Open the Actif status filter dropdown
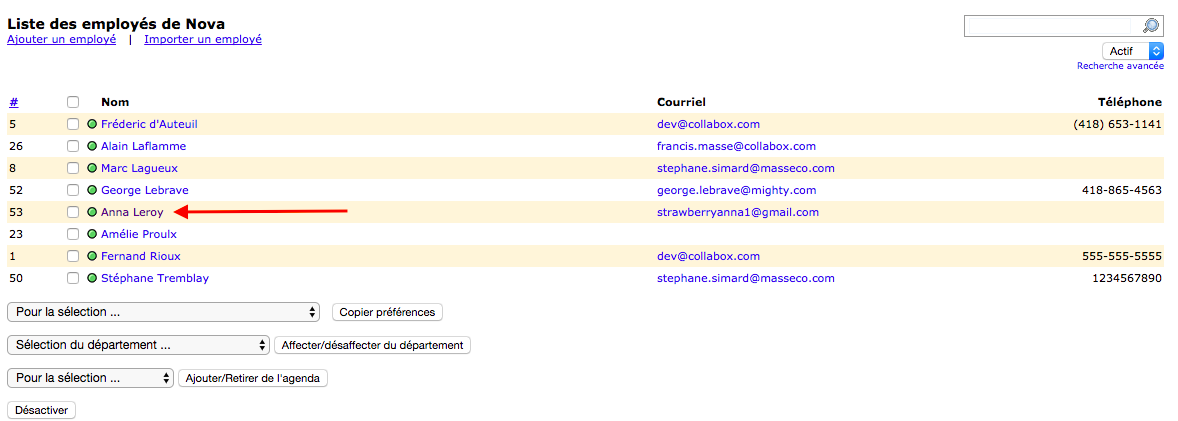 pos(1133,51)
